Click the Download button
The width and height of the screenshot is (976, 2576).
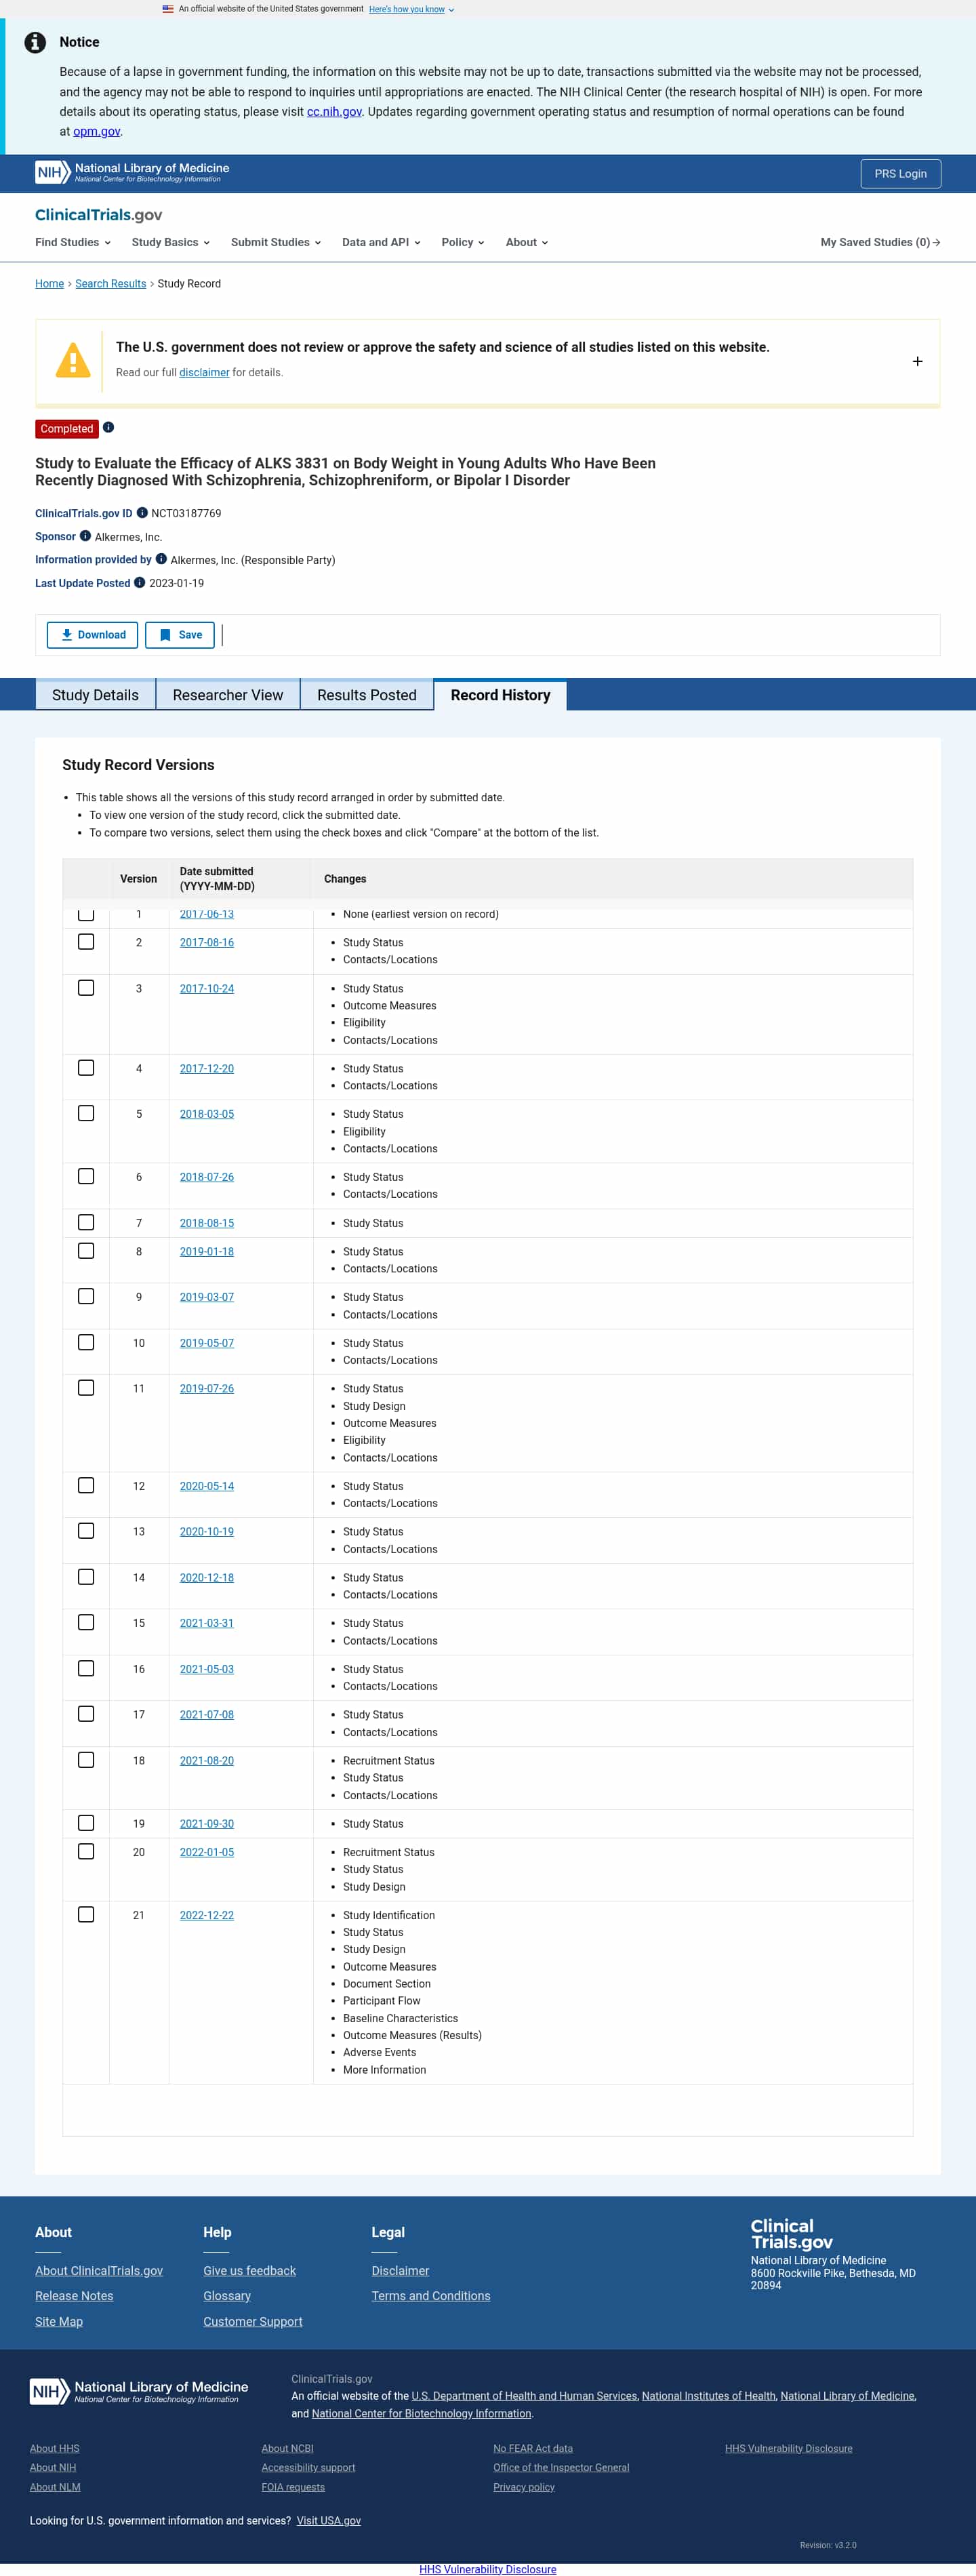(x=92, y=635)
